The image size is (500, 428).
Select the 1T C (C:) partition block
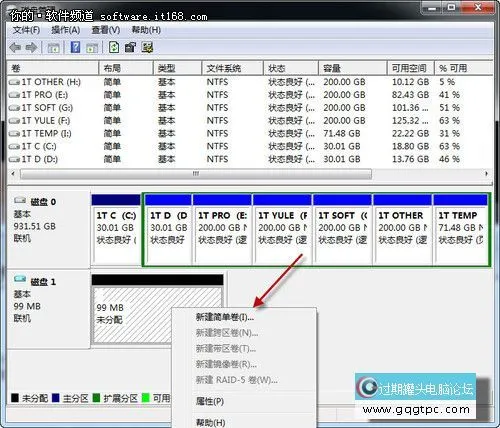coord(116,230)
